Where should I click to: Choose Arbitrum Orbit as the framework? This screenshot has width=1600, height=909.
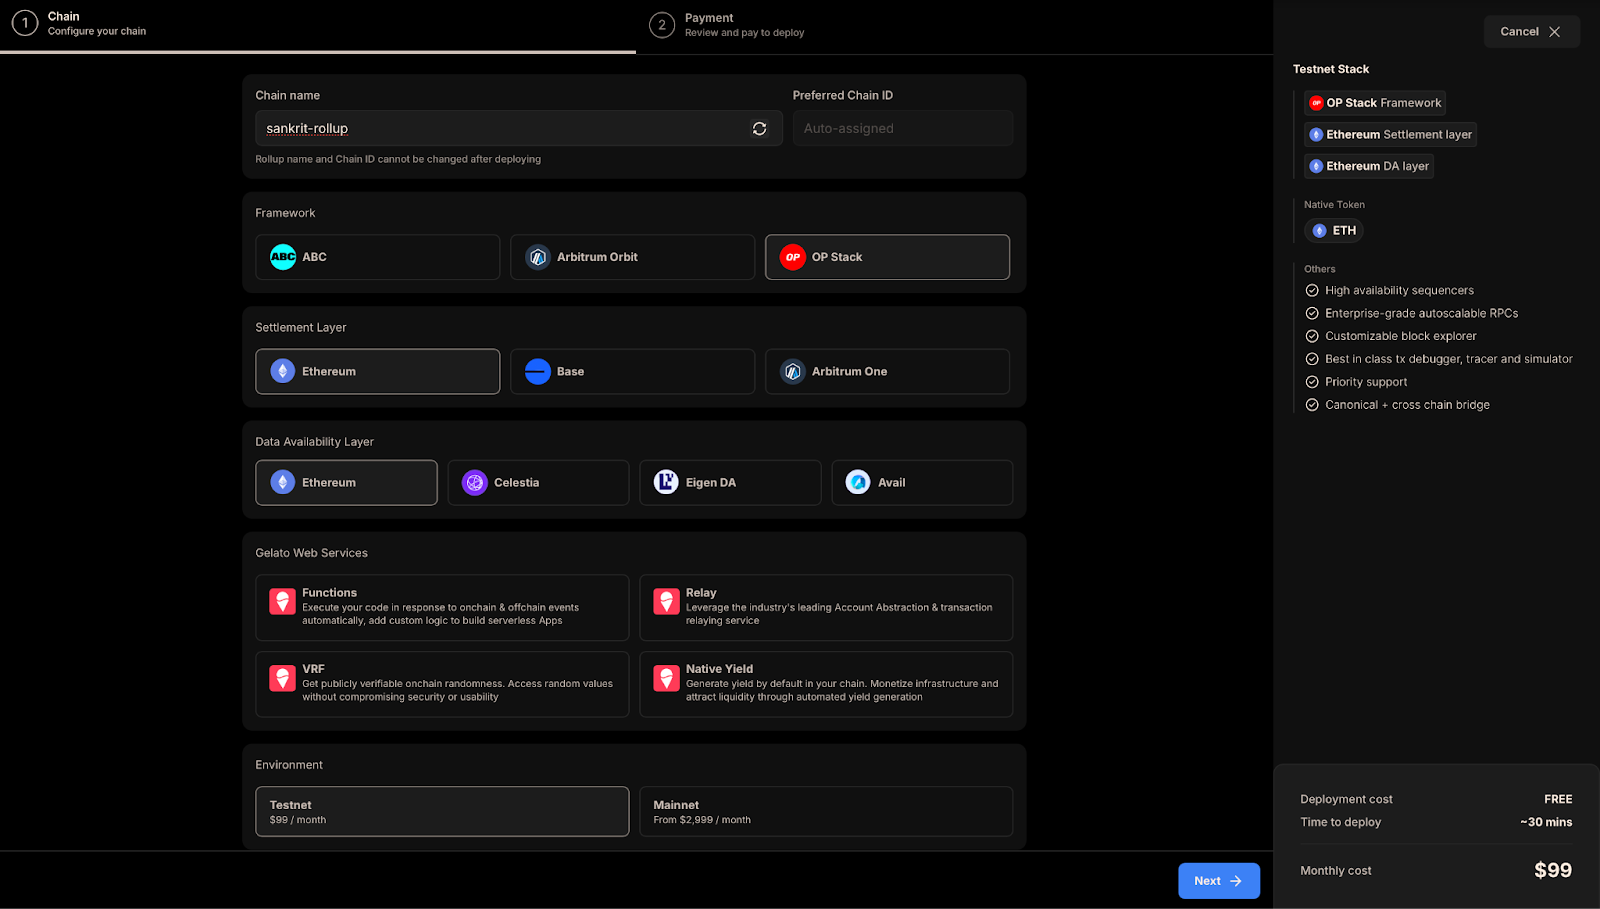coord(632,257)
